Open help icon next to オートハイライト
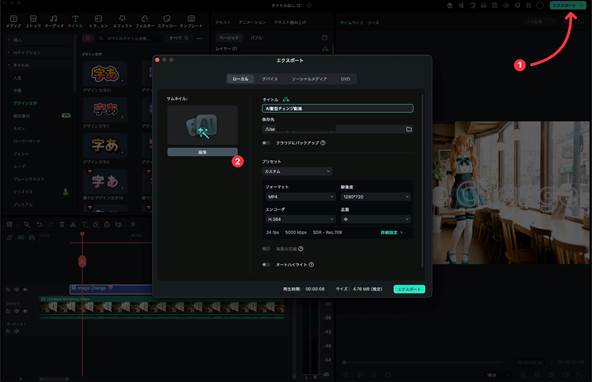 311,265
